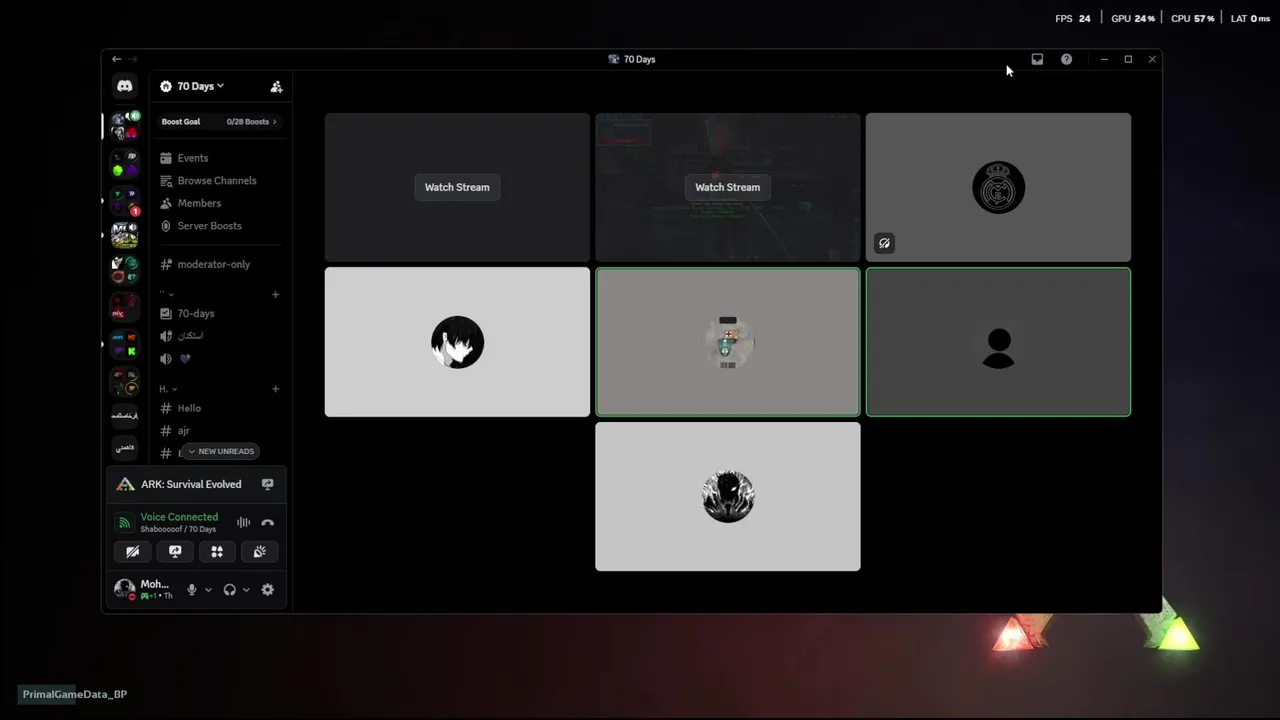1280x720 pixels.
Task: Jump to NEW UNREADS
Action: [221, 451]
